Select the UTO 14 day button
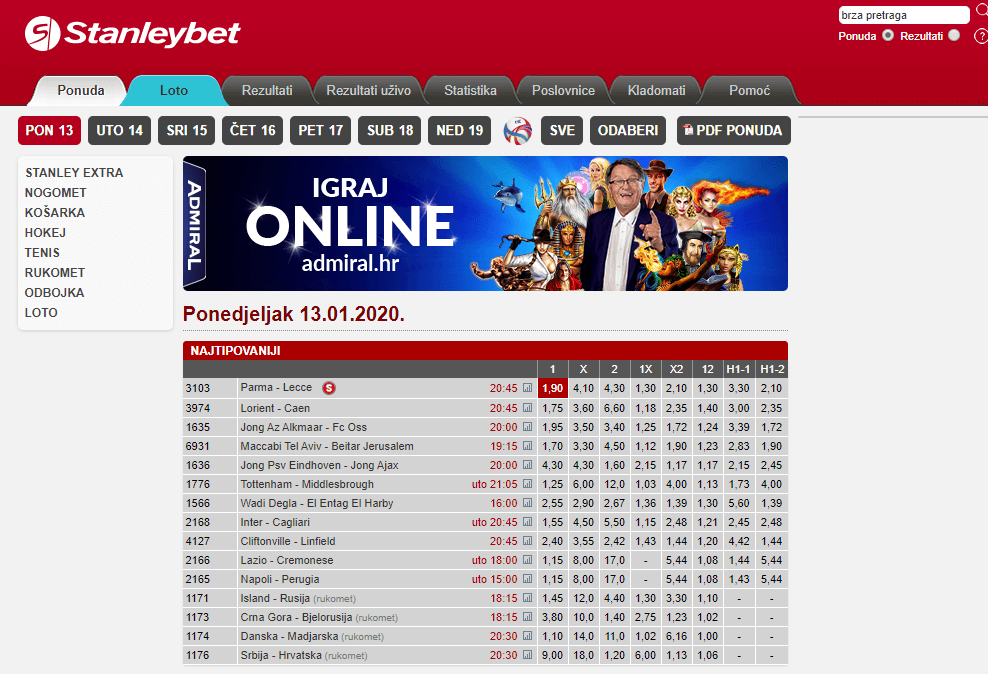Viewport: 988px width, 674px height. [119, 130]
